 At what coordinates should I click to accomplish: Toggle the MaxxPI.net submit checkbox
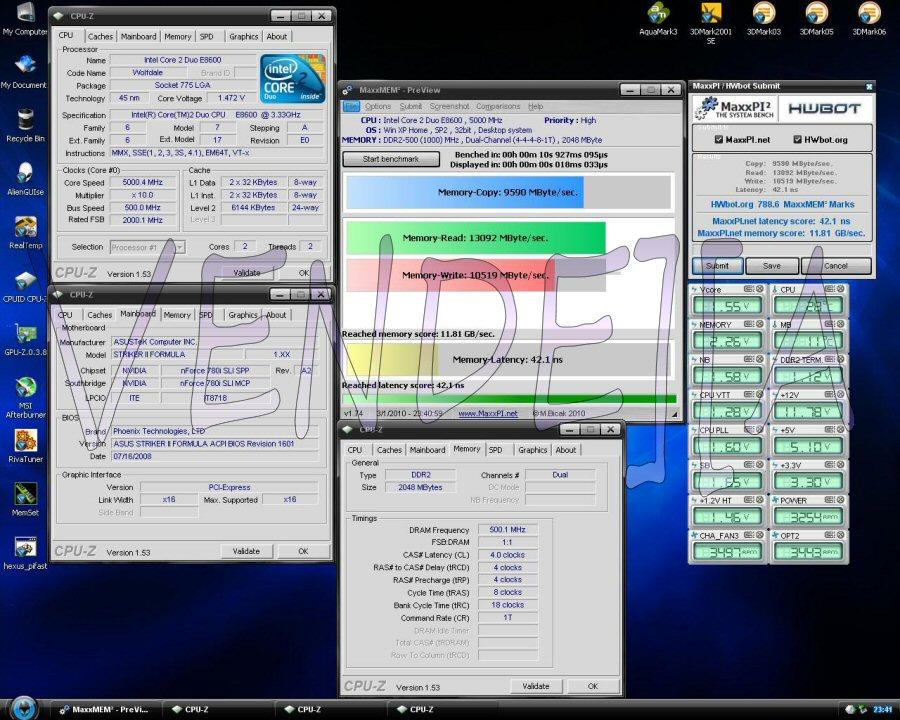(x=719, y=140)
